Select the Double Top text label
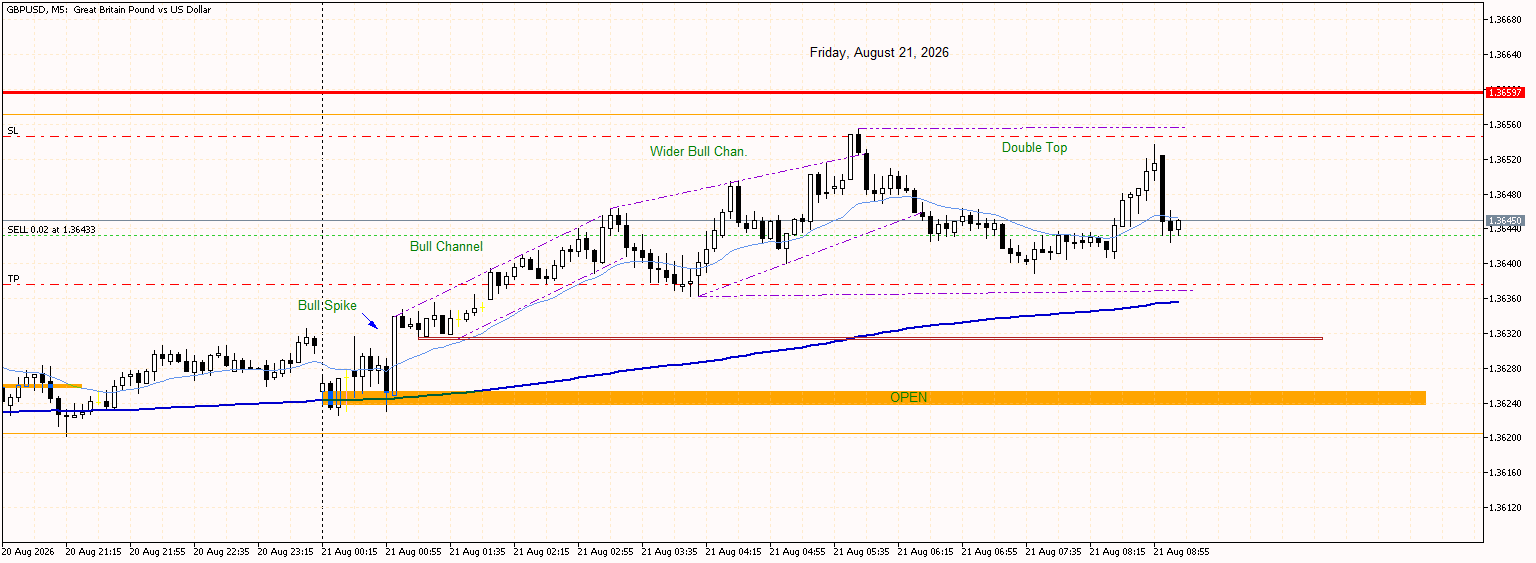 click(x=1034, y=147)
